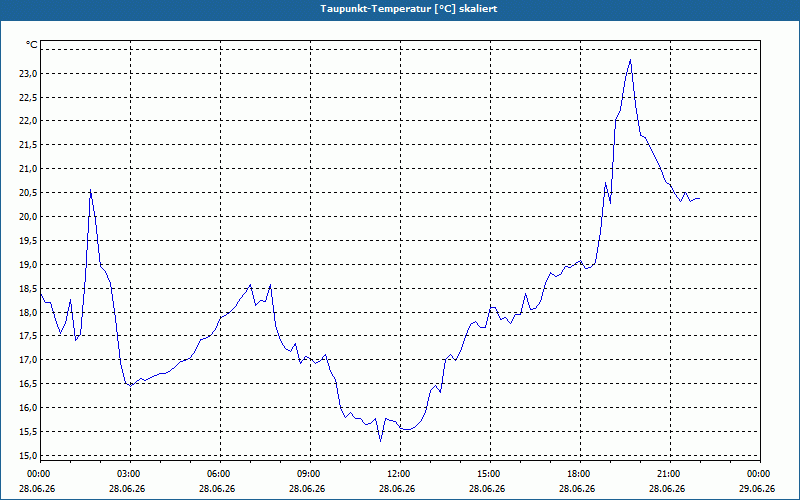Select the °C unit label on the axis

coord(32,45)
